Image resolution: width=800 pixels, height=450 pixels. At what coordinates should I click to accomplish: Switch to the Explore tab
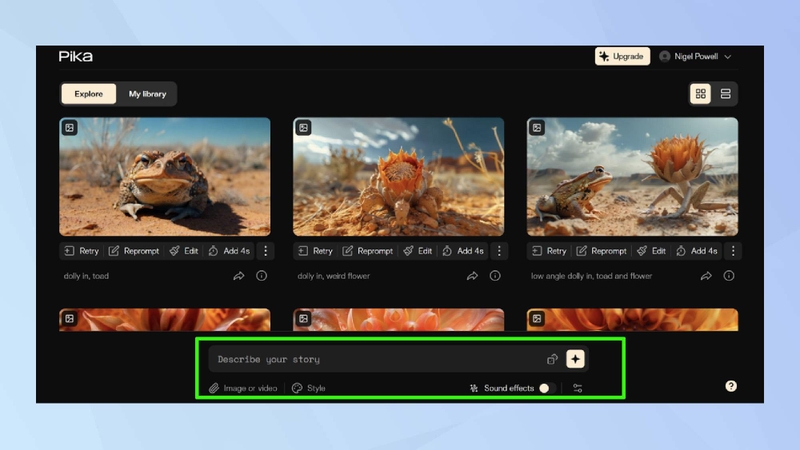click(x=89, y=94)
